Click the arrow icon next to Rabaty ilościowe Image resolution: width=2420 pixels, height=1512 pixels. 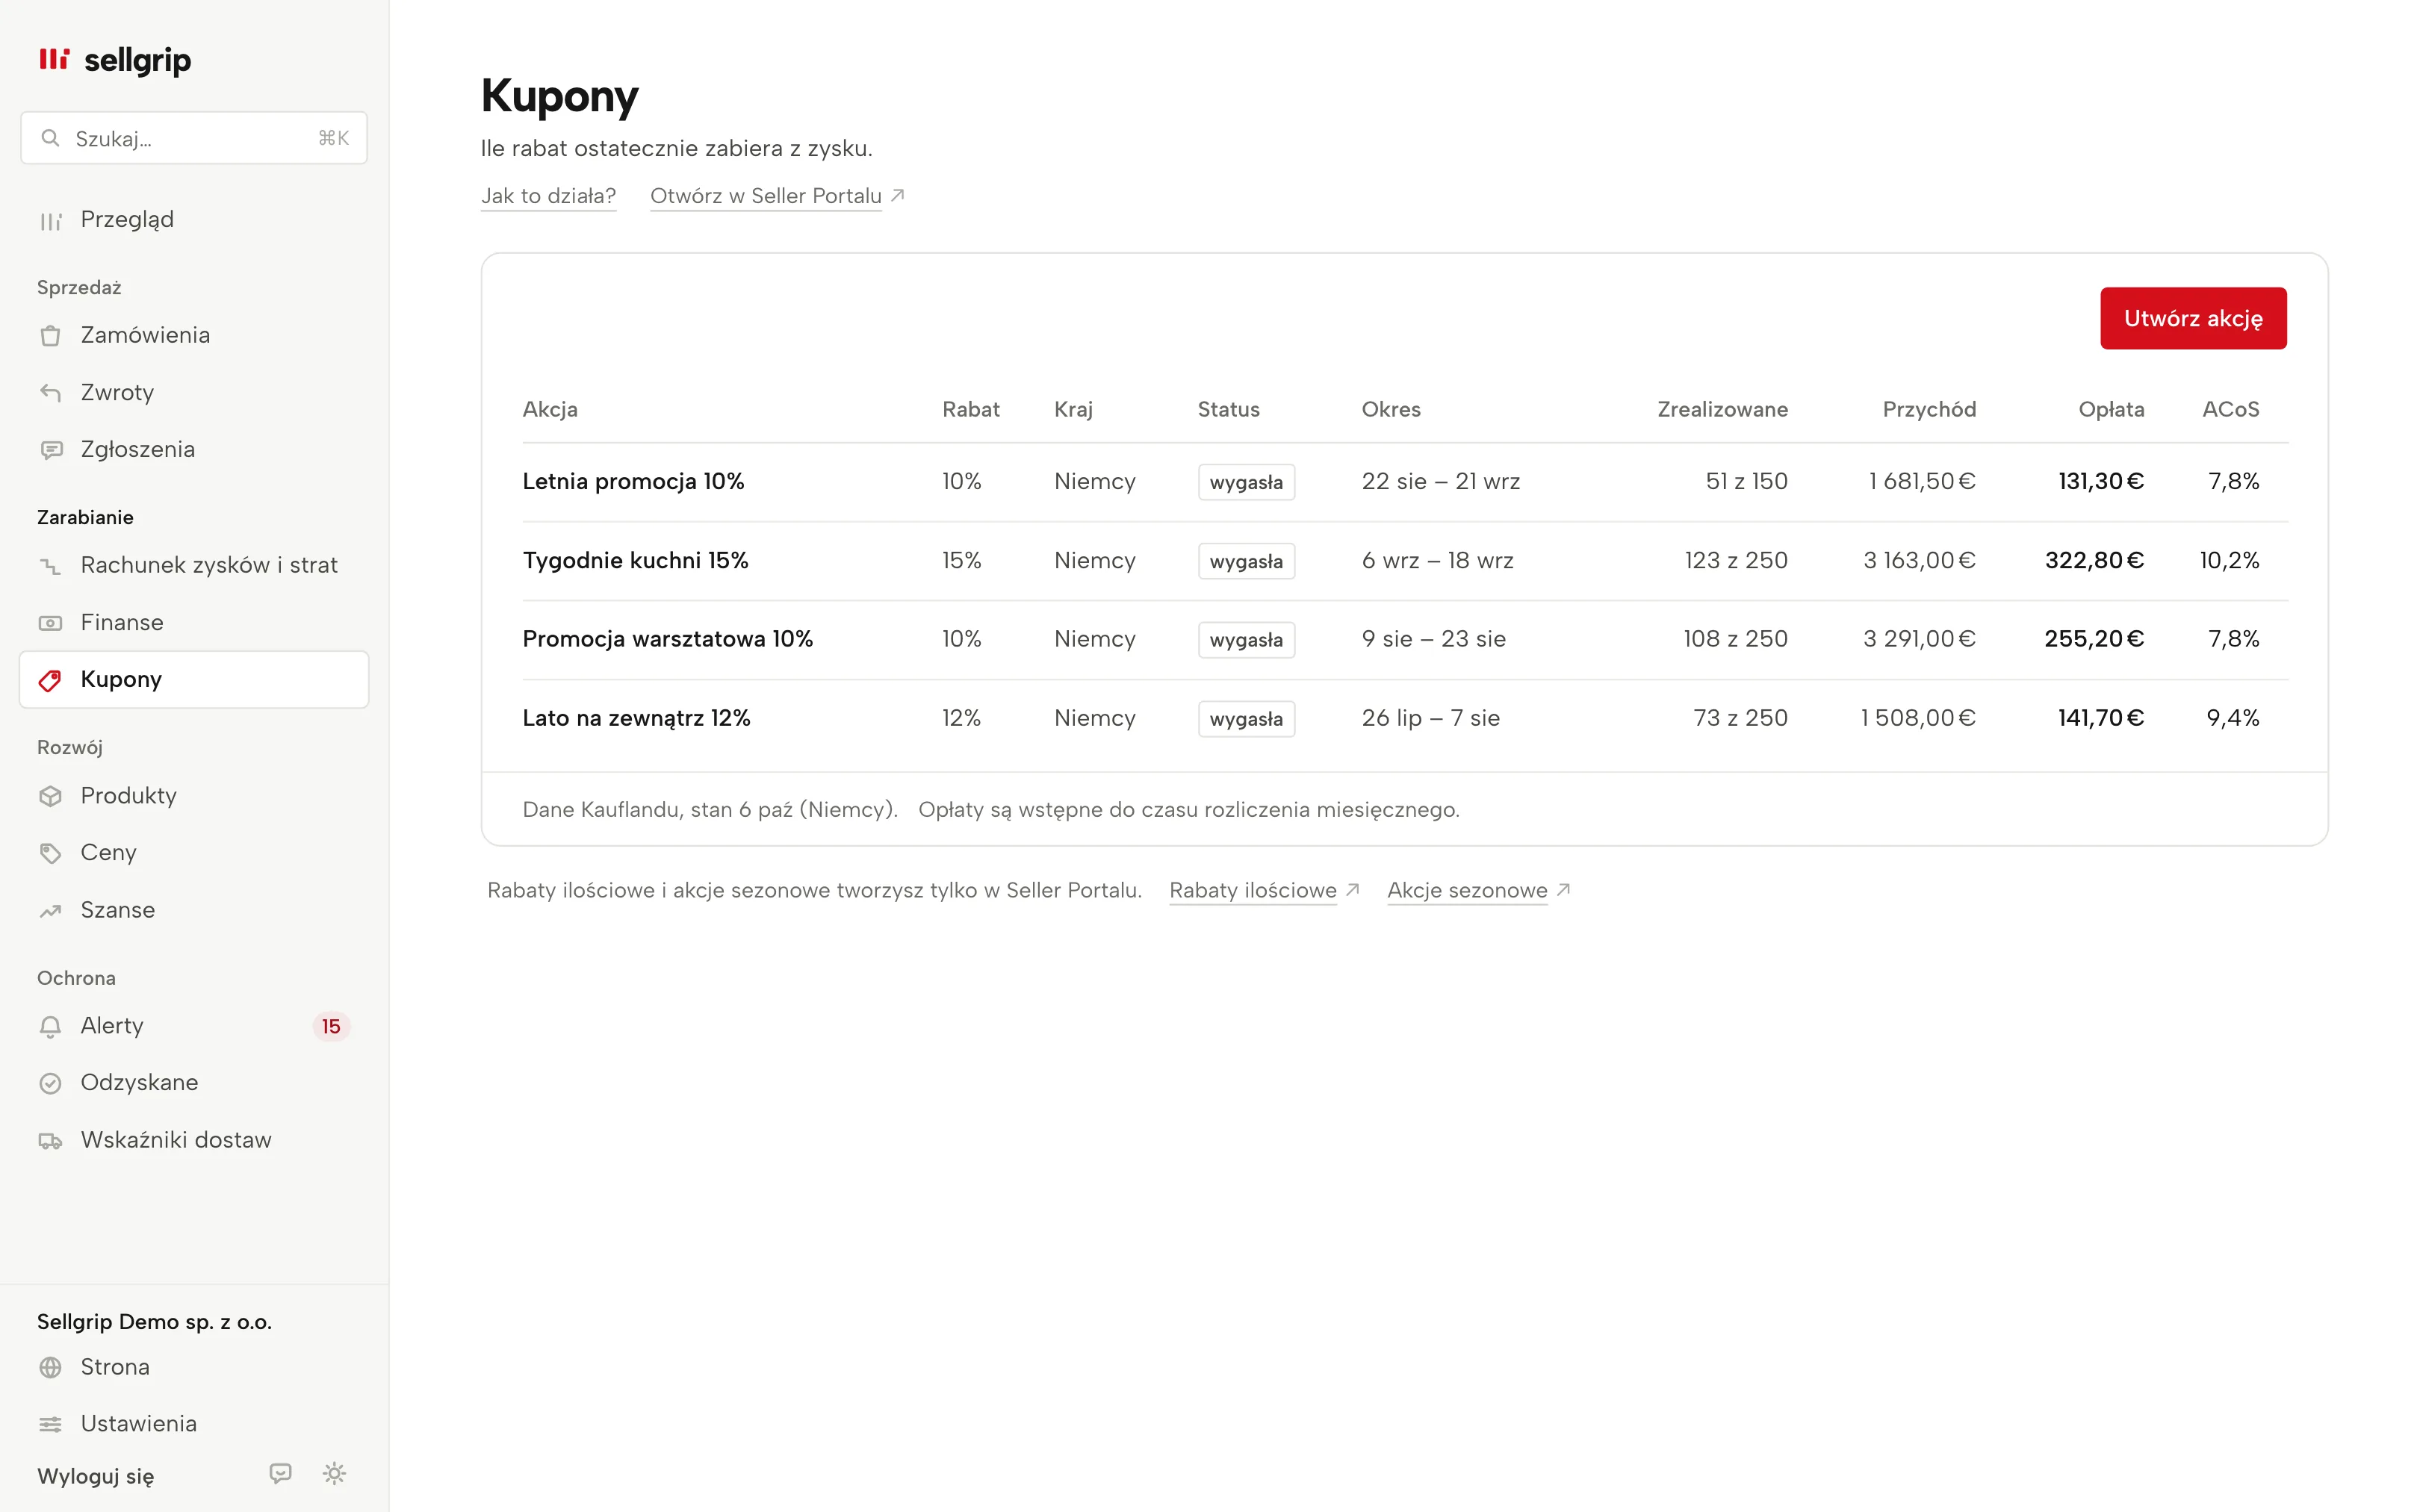[1353, 890]
